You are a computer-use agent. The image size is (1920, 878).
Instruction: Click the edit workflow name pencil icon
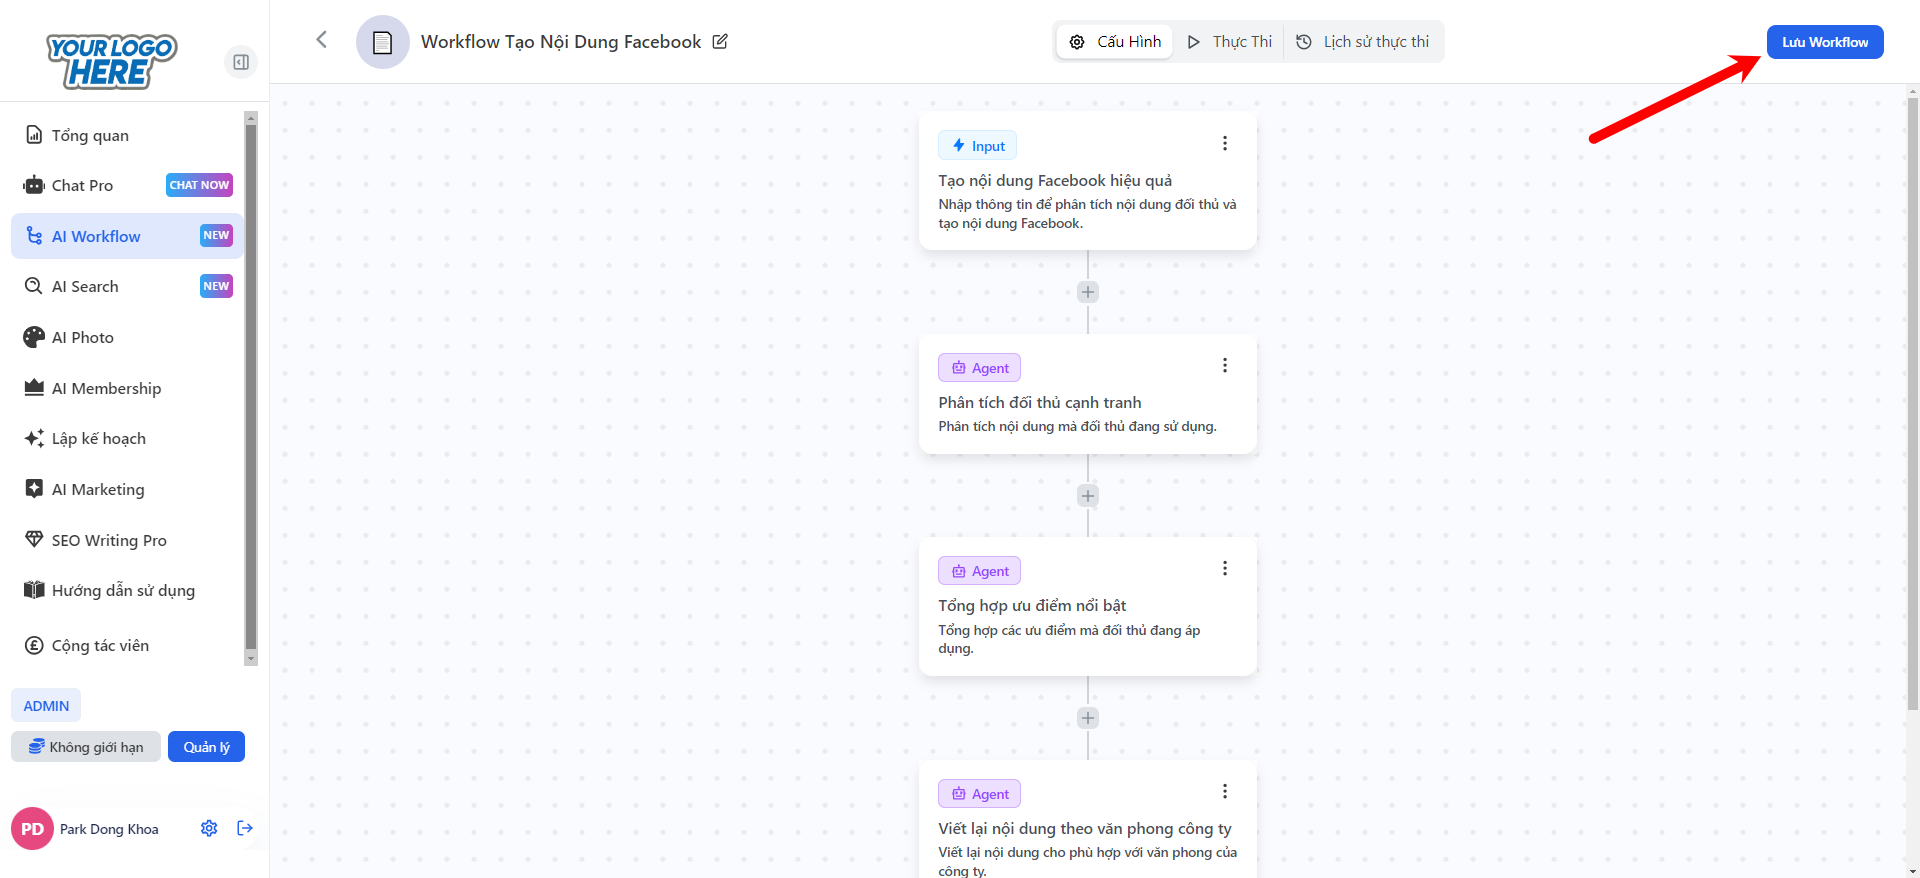coord(720,42)
